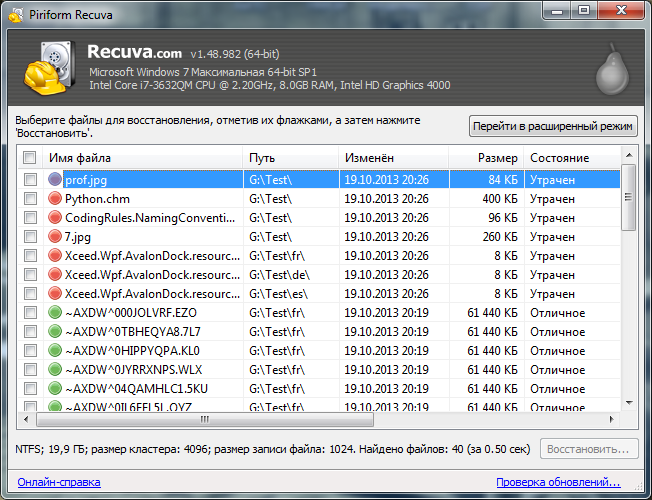The width and height of the screenshot is (652, 500).
Task: Click the file name ~AXDW^0HIPPYQPA.KL0
Action: [x=132, y=351]
